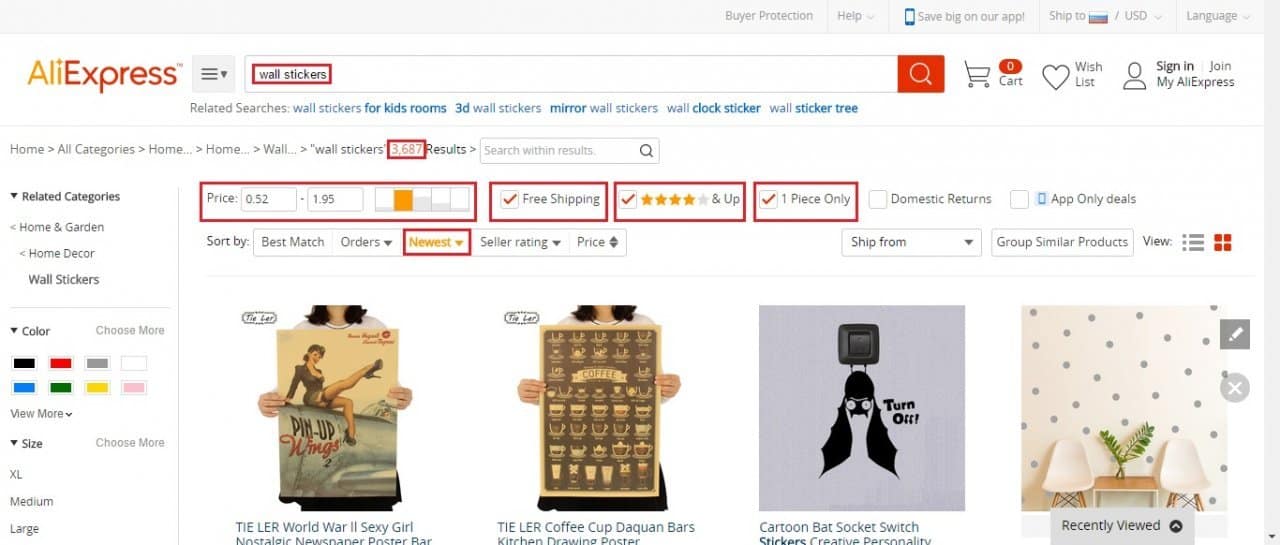
Task: Open the all-categories hamburger dropdown
Action: pos(213,74)
